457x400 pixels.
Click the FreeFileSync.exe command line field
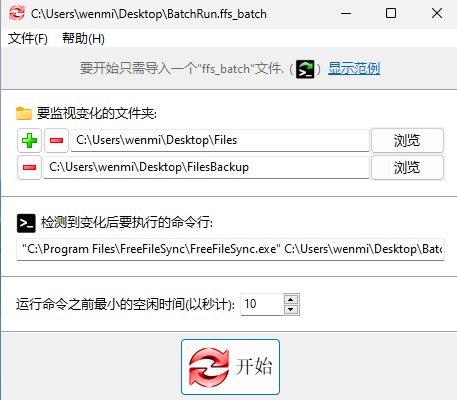[x=230, y=249]
